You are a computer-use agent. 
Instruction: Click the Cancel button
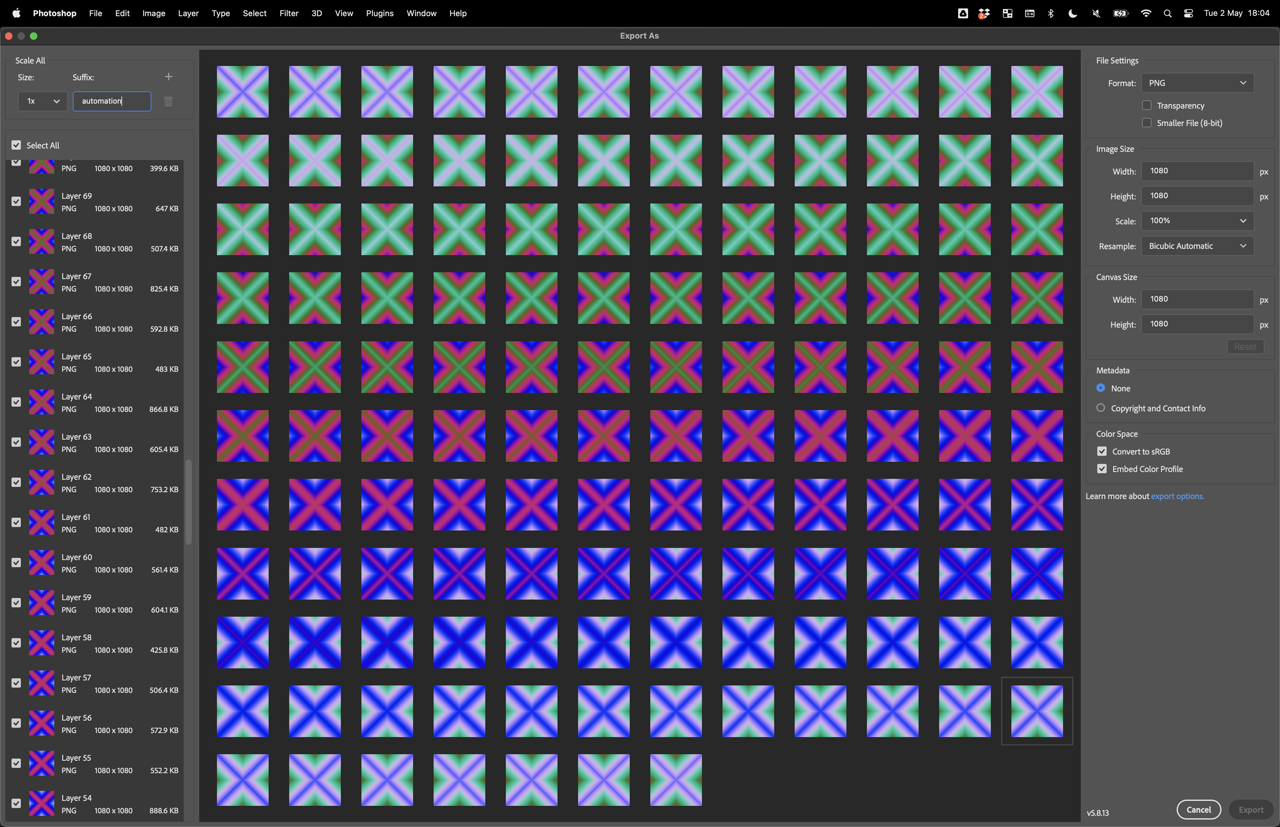(x=1198, y=810)
